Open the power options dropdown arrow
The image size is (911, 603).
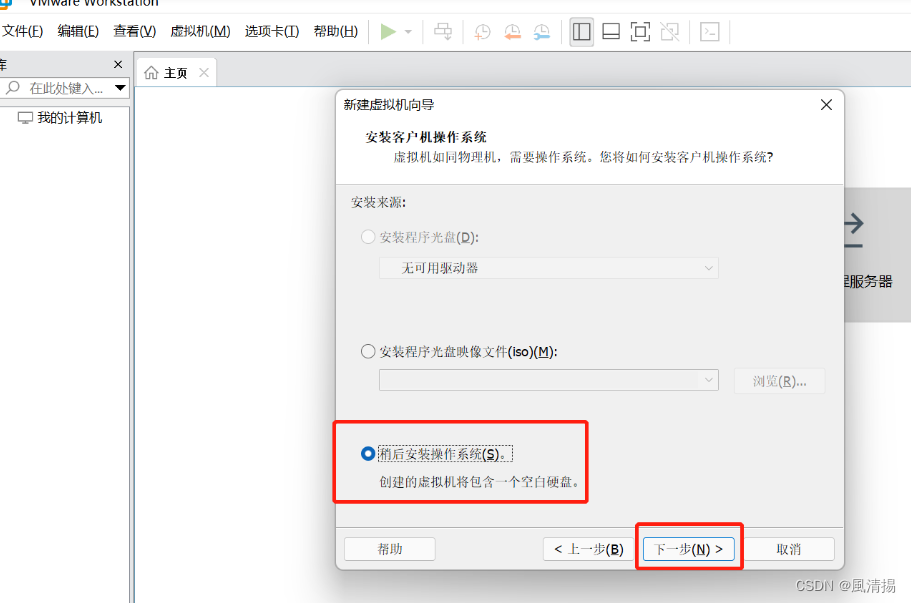tap(408, 32)
